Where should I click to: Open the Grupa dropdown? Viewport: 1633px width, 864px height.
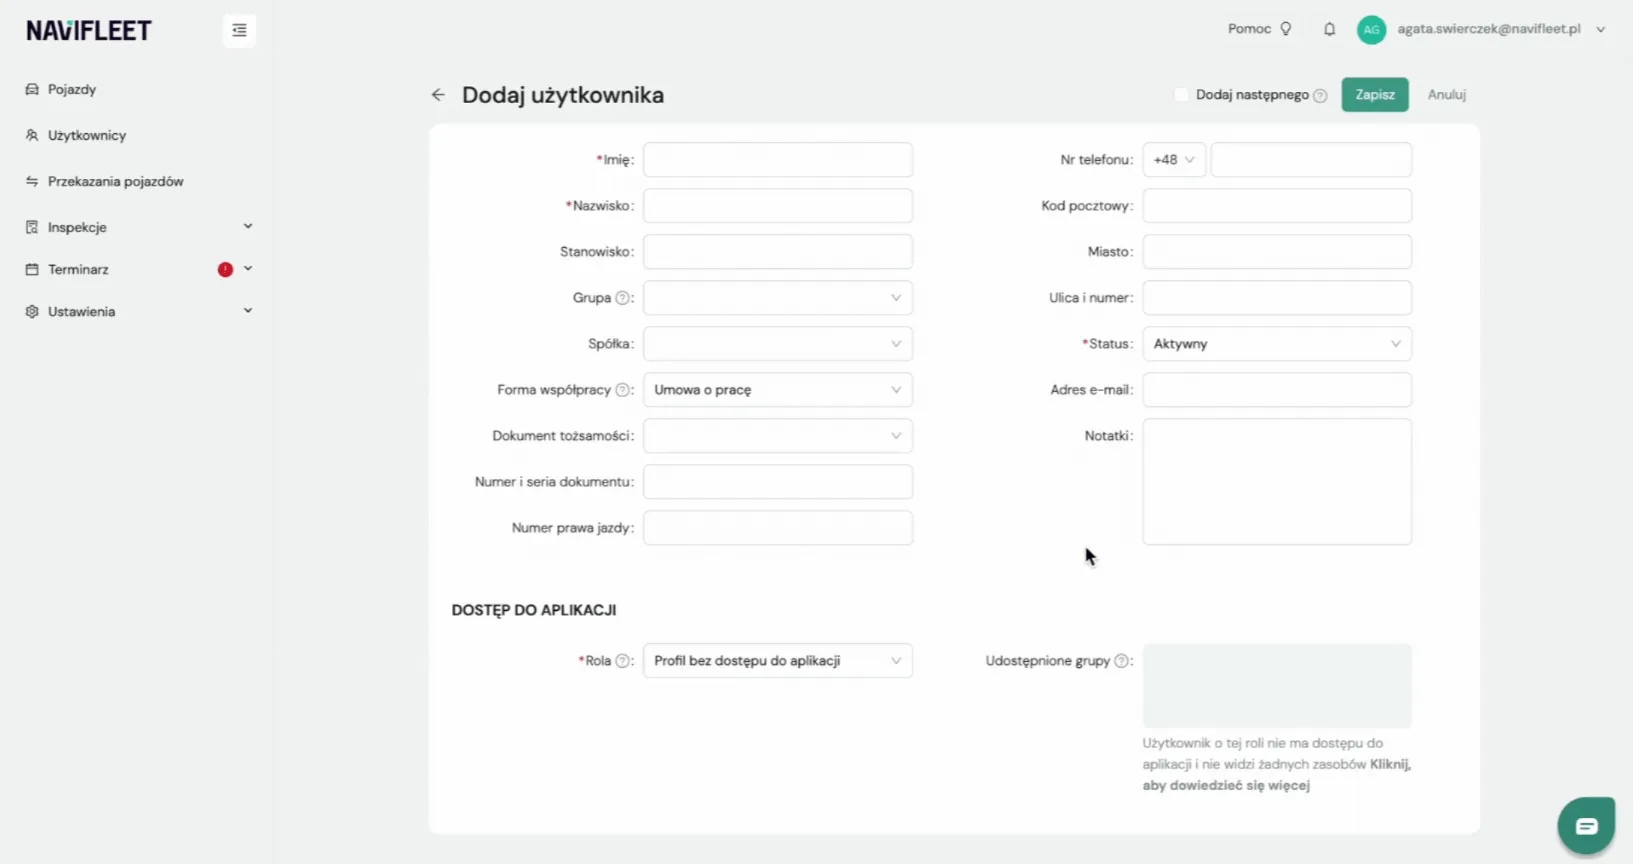(x=778, y=298)
